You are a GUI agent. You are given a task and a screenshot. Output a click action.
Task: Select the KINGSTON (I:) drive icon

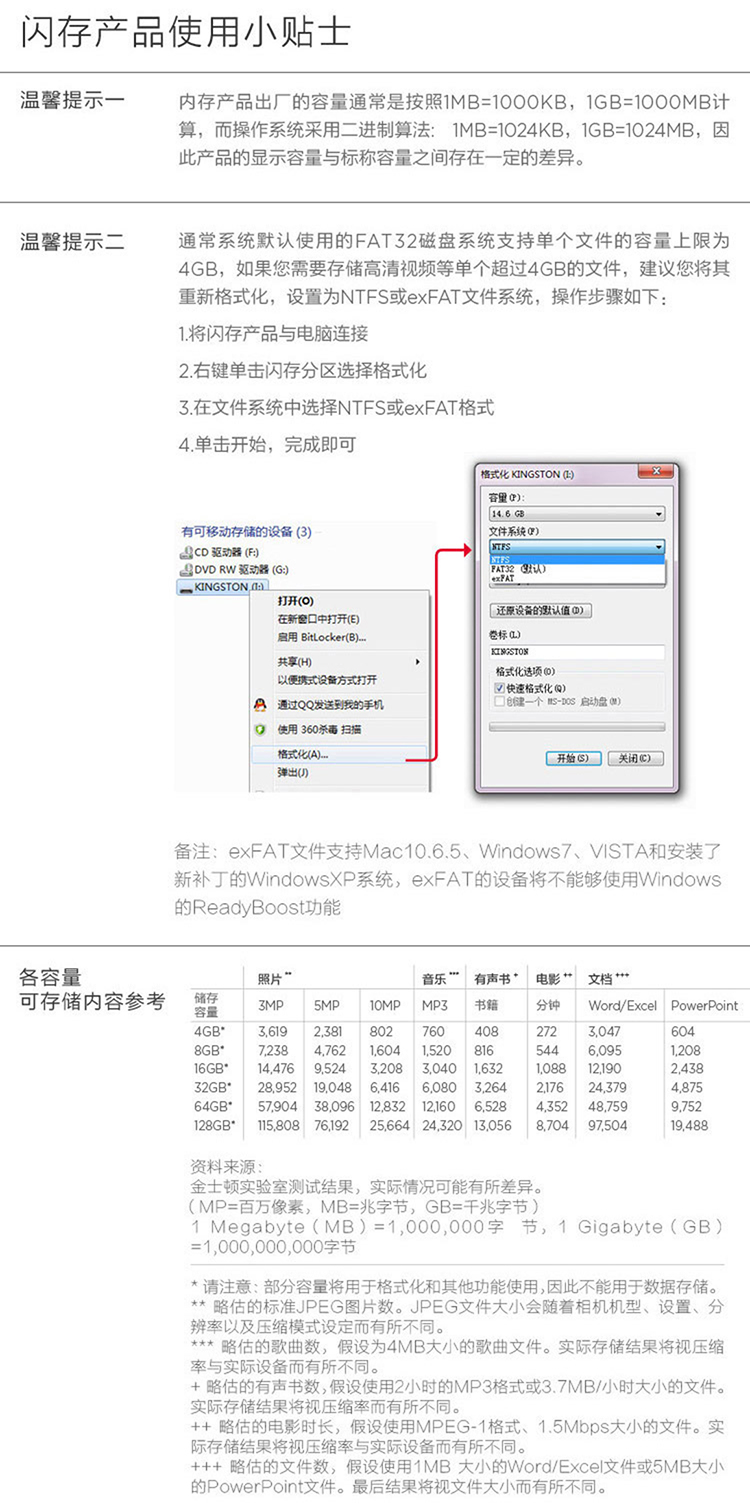click(186, 587)
